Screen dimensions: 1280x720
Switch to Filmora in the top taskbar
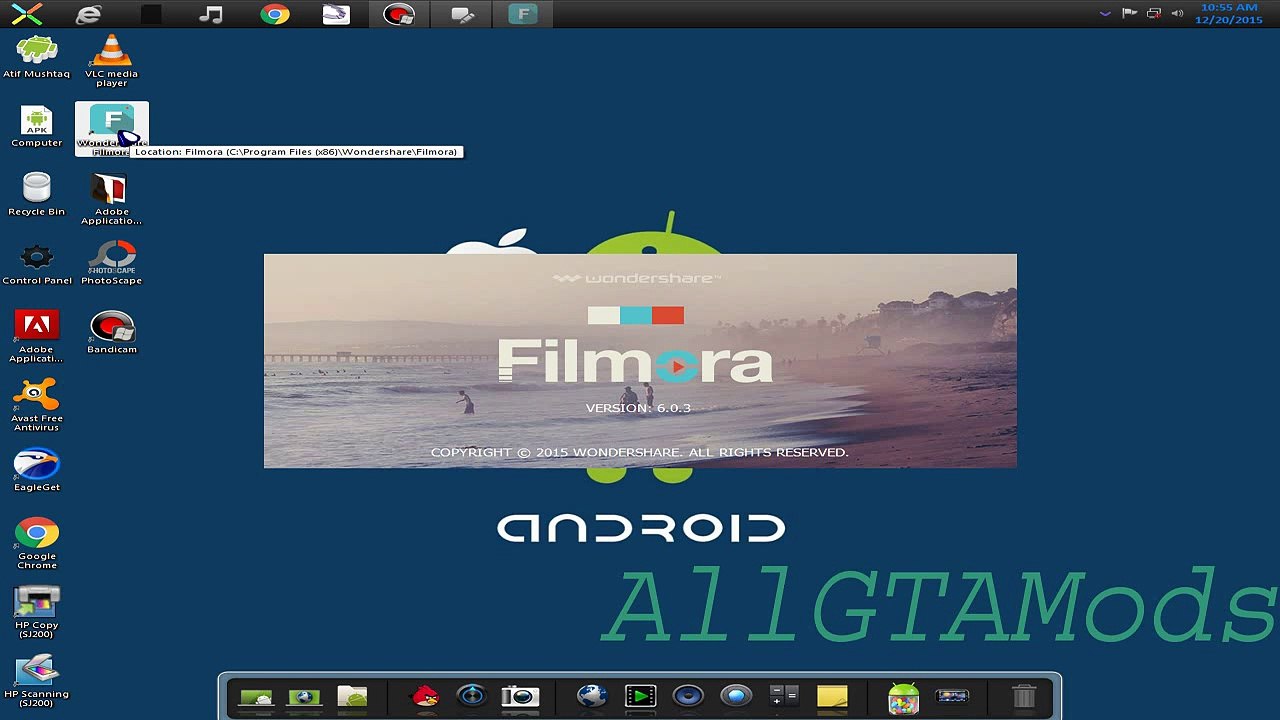(522, 14)
